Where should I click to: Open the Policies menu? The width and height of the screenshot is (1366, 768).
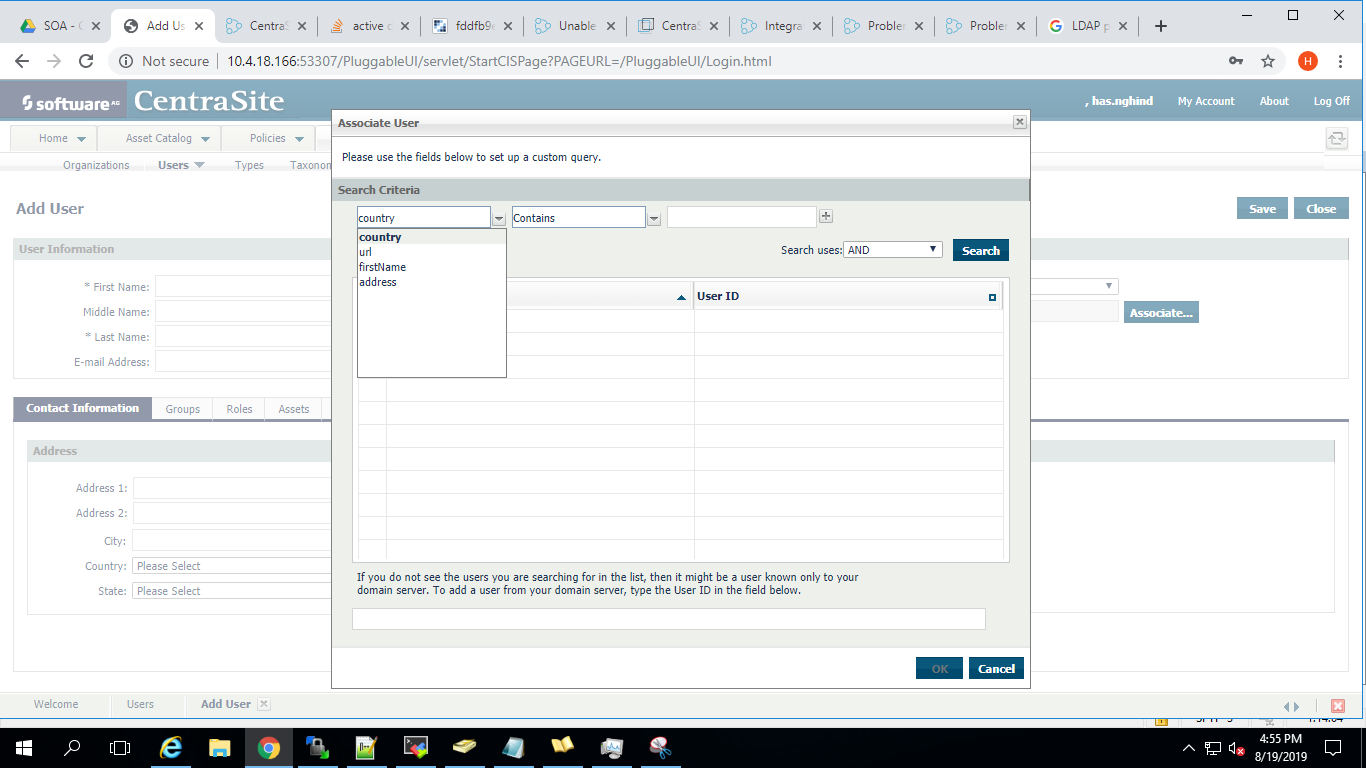point(277,138)
